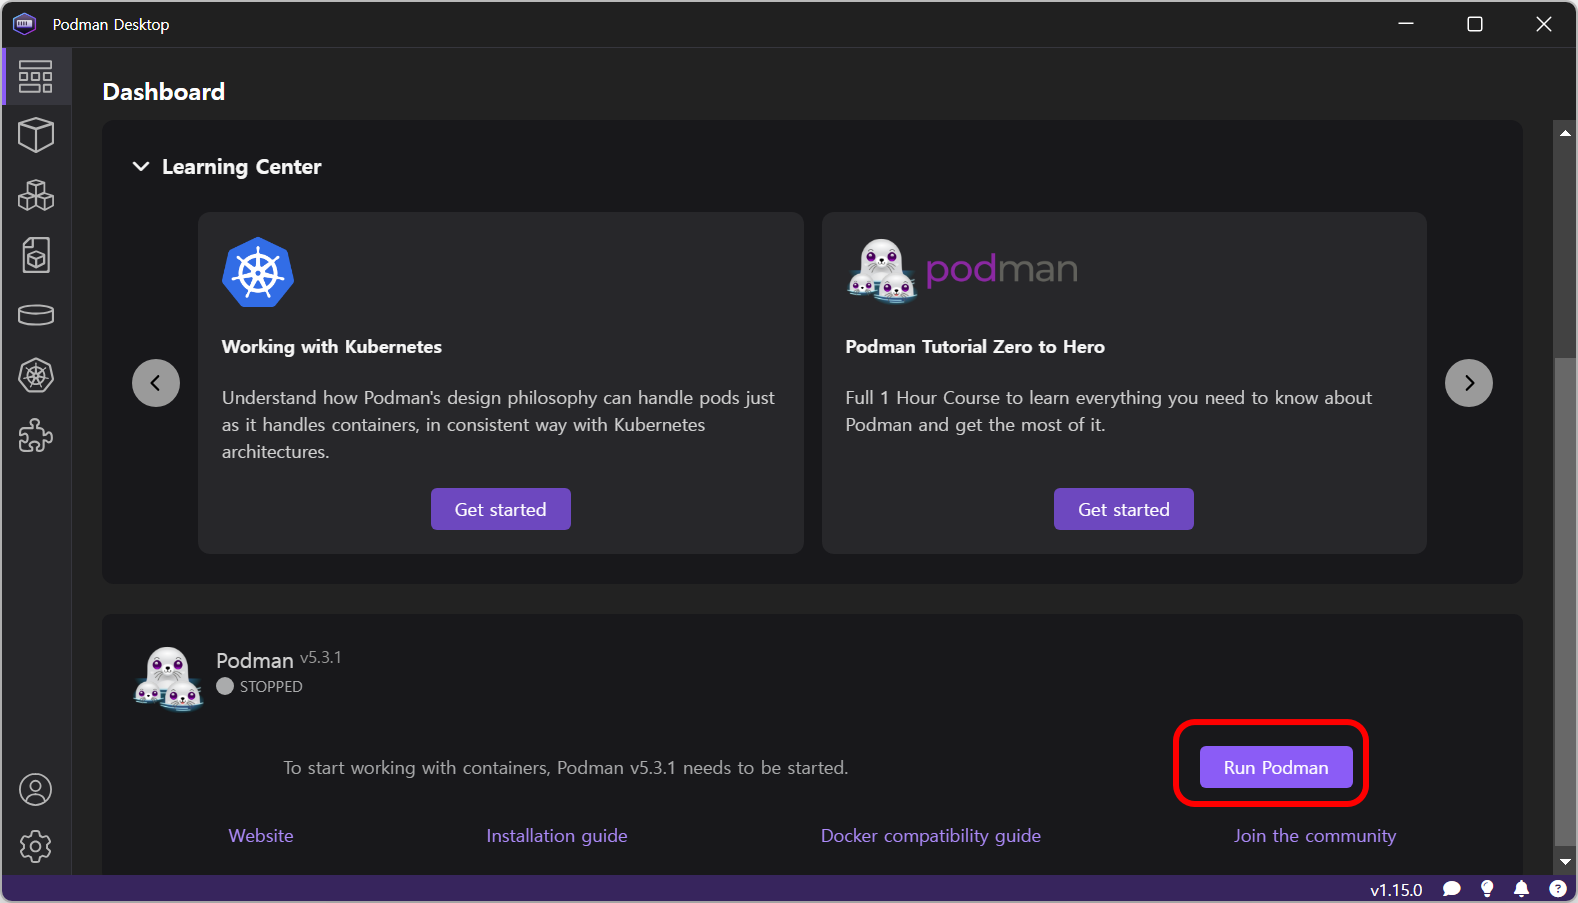Open the help question mark icon
The height and width of the screenshot is (903, 1578).
1557,888
